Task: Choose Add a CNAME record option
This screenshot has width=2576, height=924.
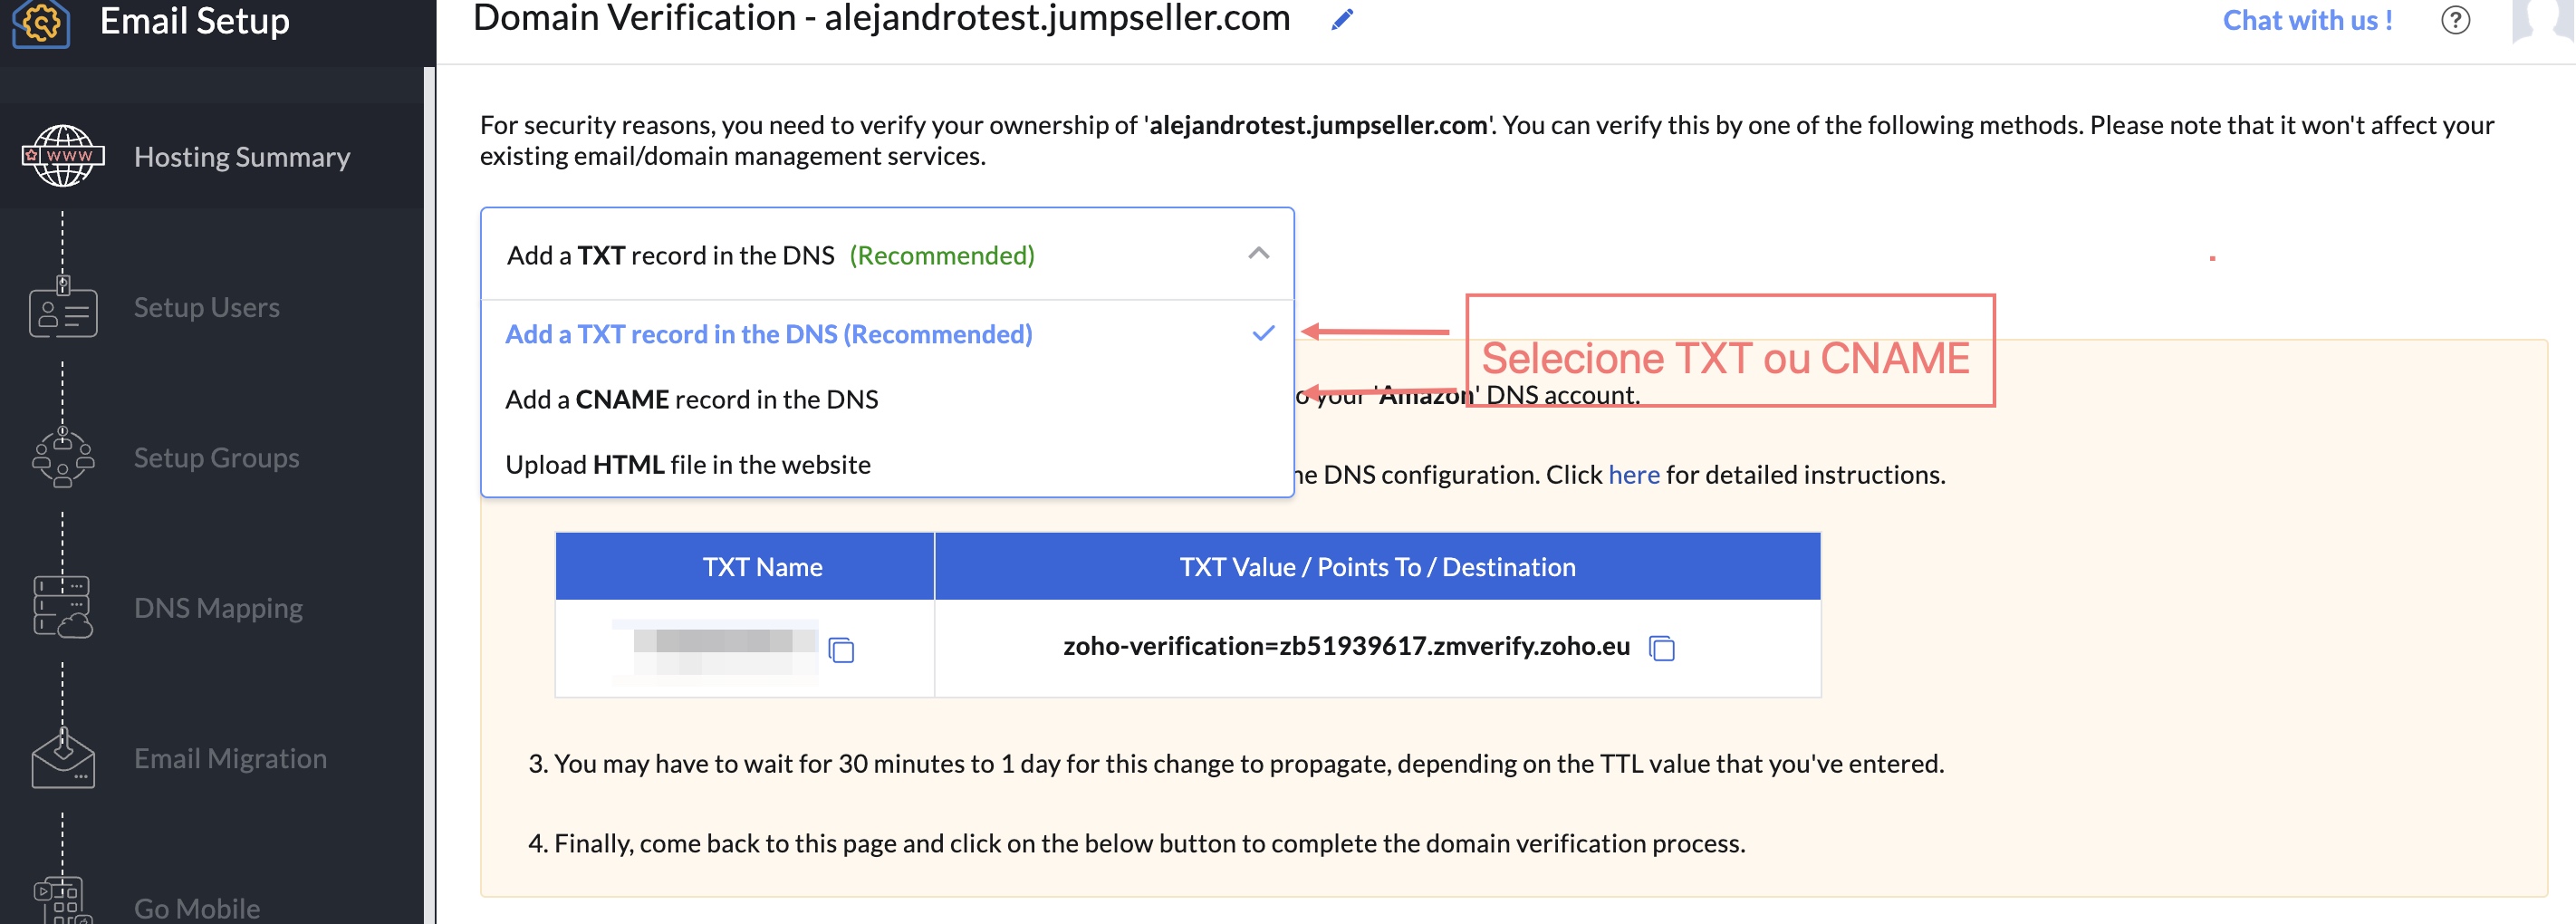Action: (x=691, y=399)
